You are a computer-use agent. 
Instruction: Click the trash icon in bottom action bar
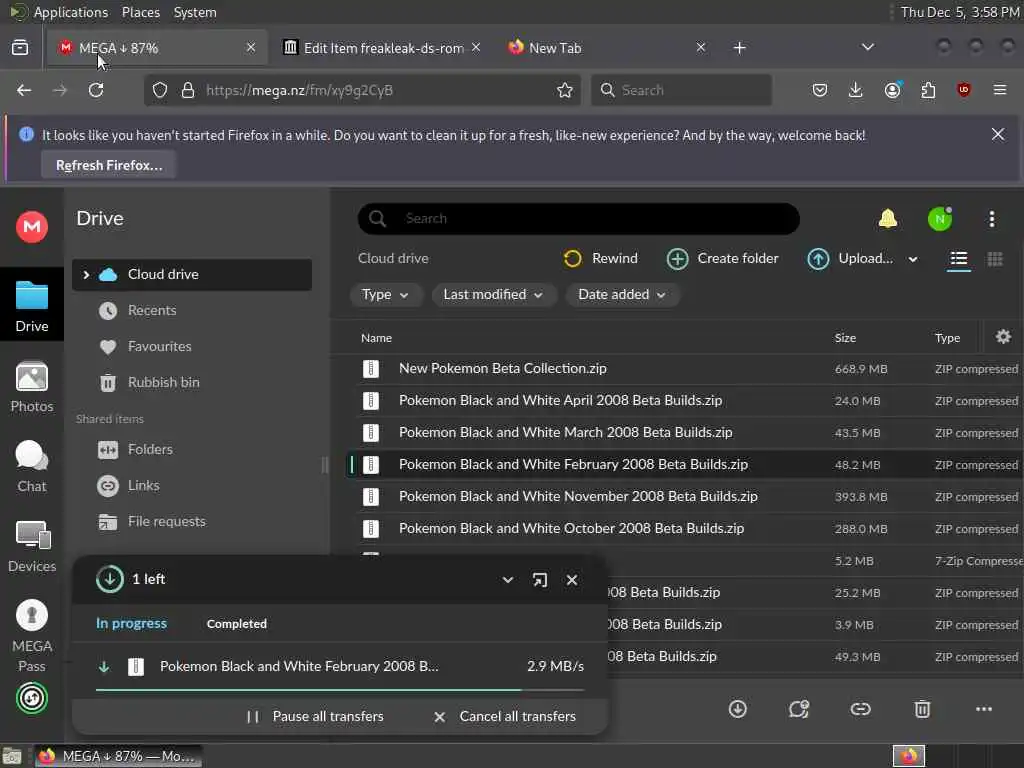[x=922, y=709]
